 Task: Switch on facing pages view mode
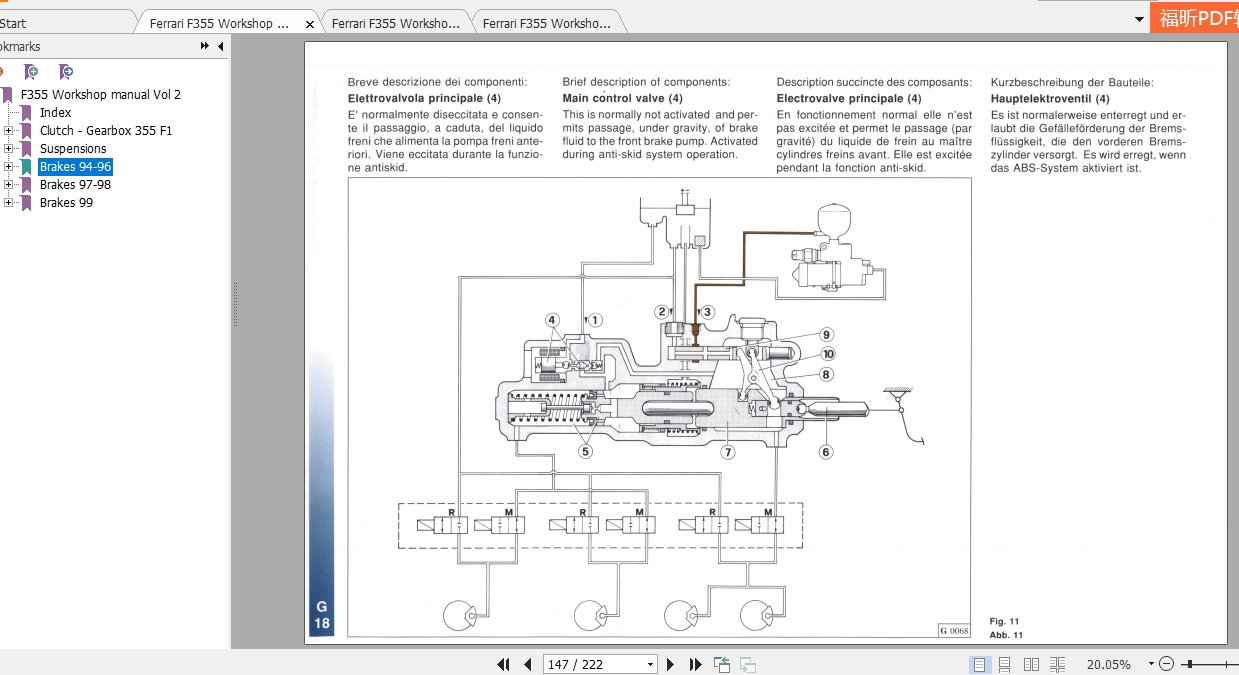click(x=1031, y=663)
